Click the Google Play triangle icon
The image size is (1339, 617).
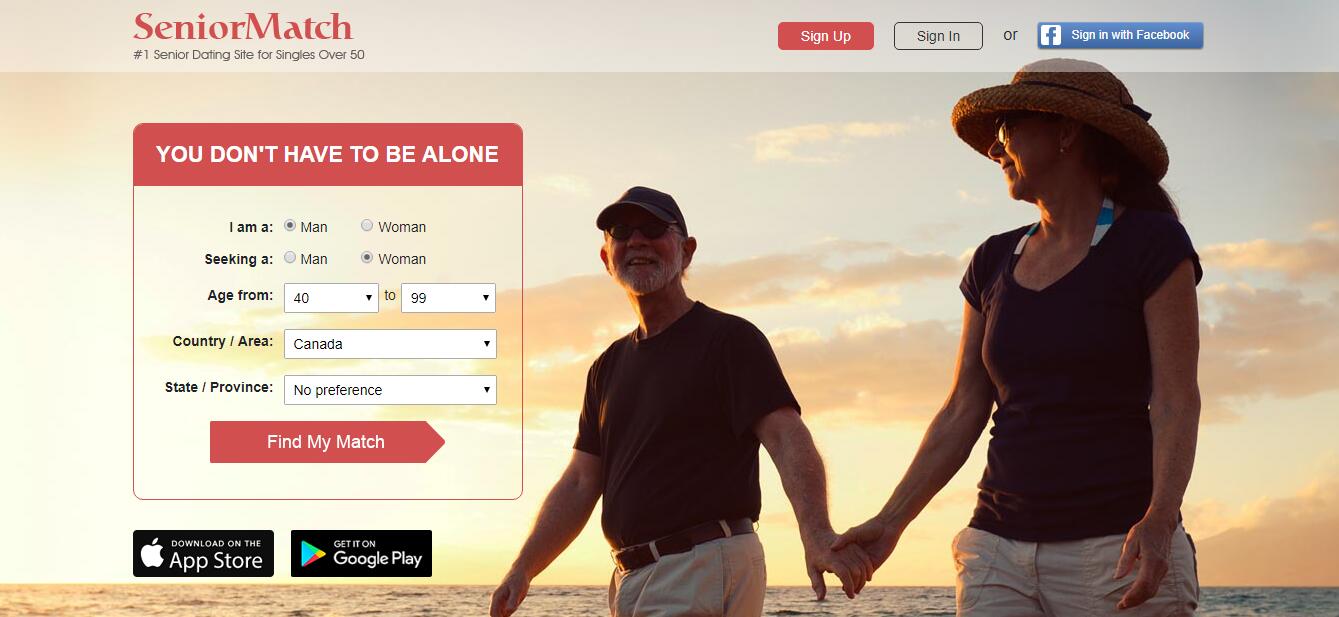point(313,554)
